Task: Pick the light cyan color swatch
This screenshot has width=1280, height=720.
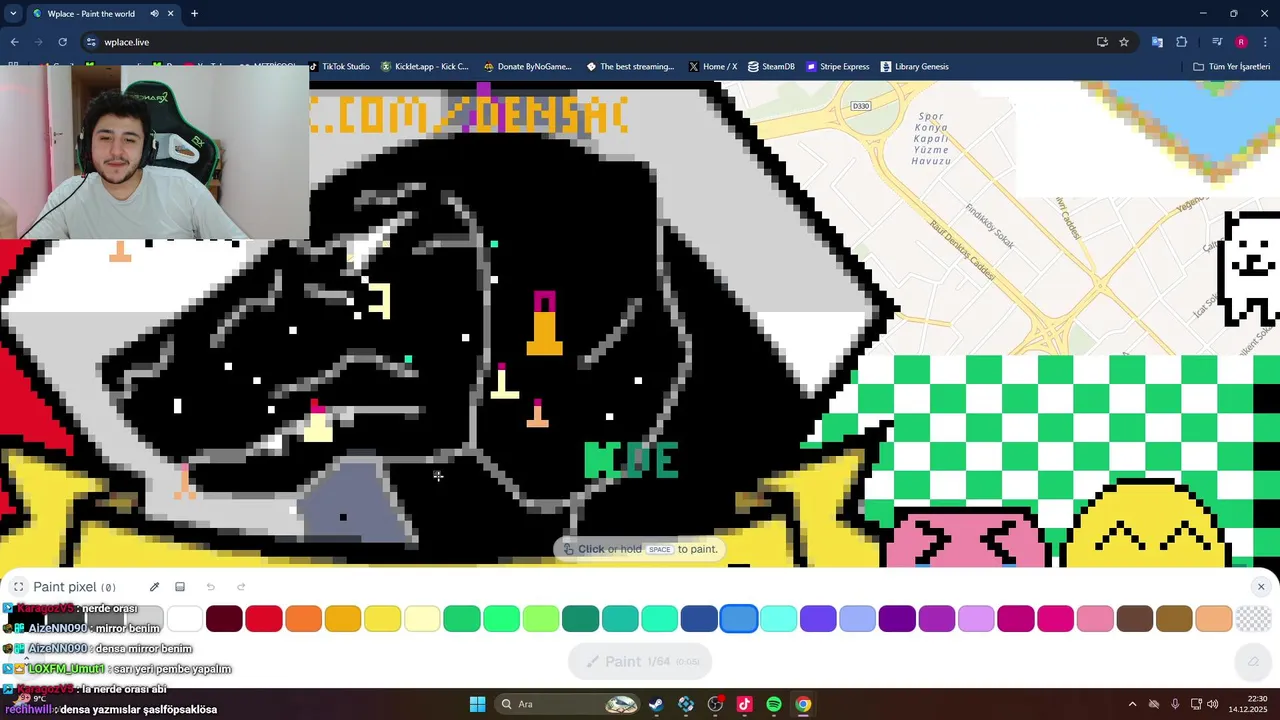Action: (x=778, y=619)
